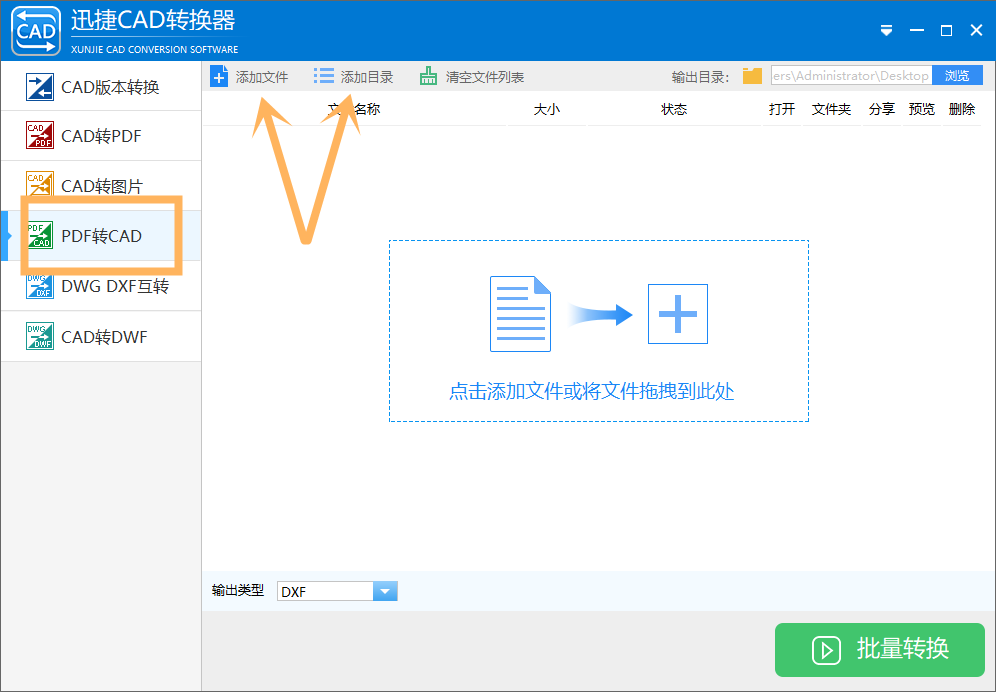Click the broom icon to clear list
The width and height of the screenshot is (996, 692).
pos(428,76)
